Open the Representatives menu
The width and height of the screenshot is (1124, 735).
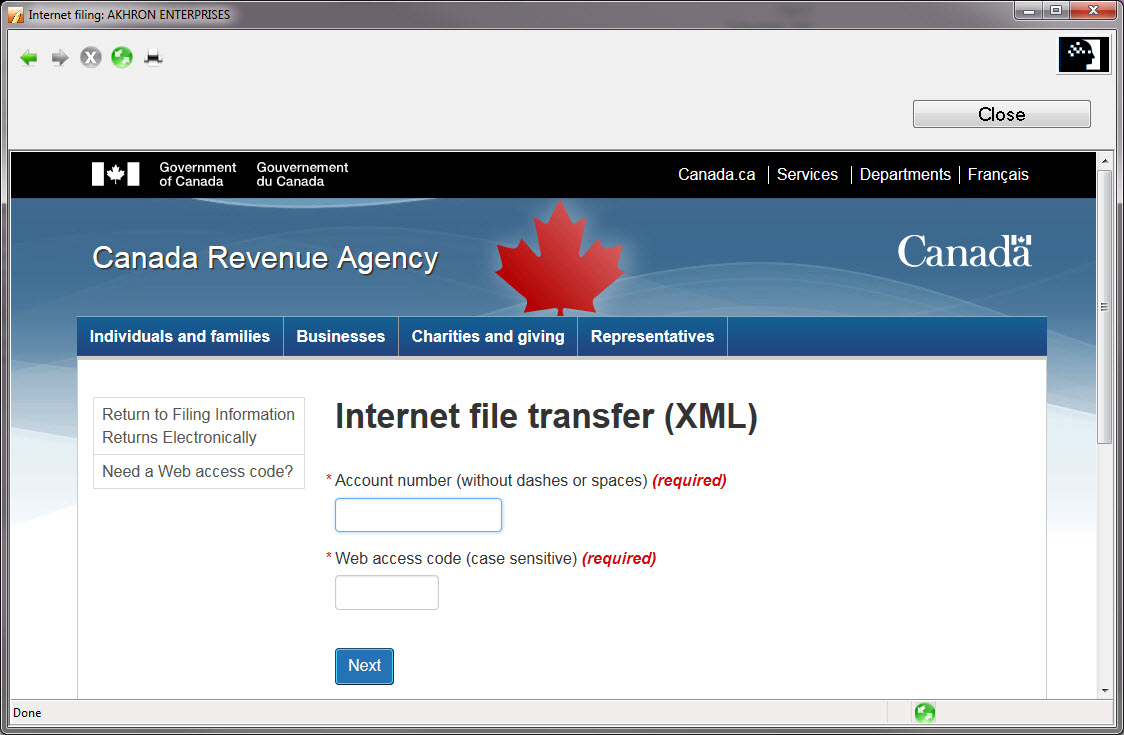[652, 336]
